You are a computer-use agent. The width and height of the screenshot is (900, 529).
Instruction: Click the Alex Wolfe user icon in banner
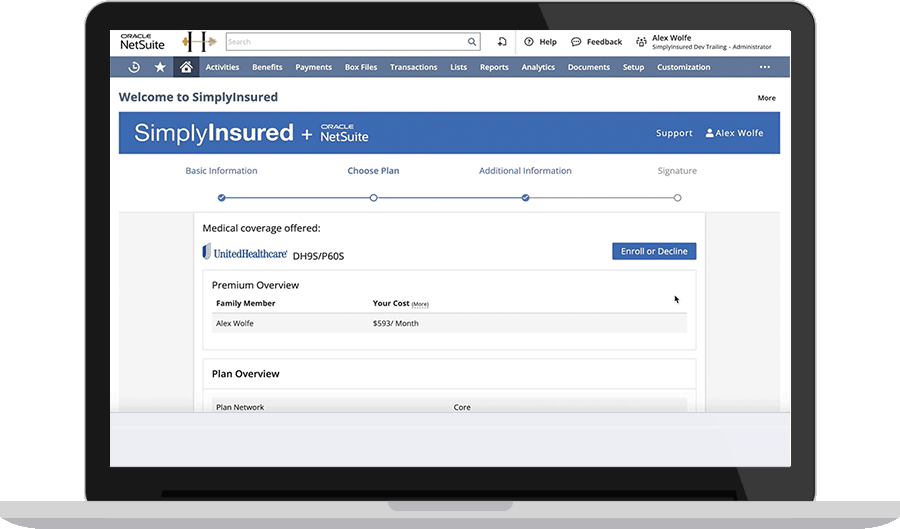coord(709,133)
